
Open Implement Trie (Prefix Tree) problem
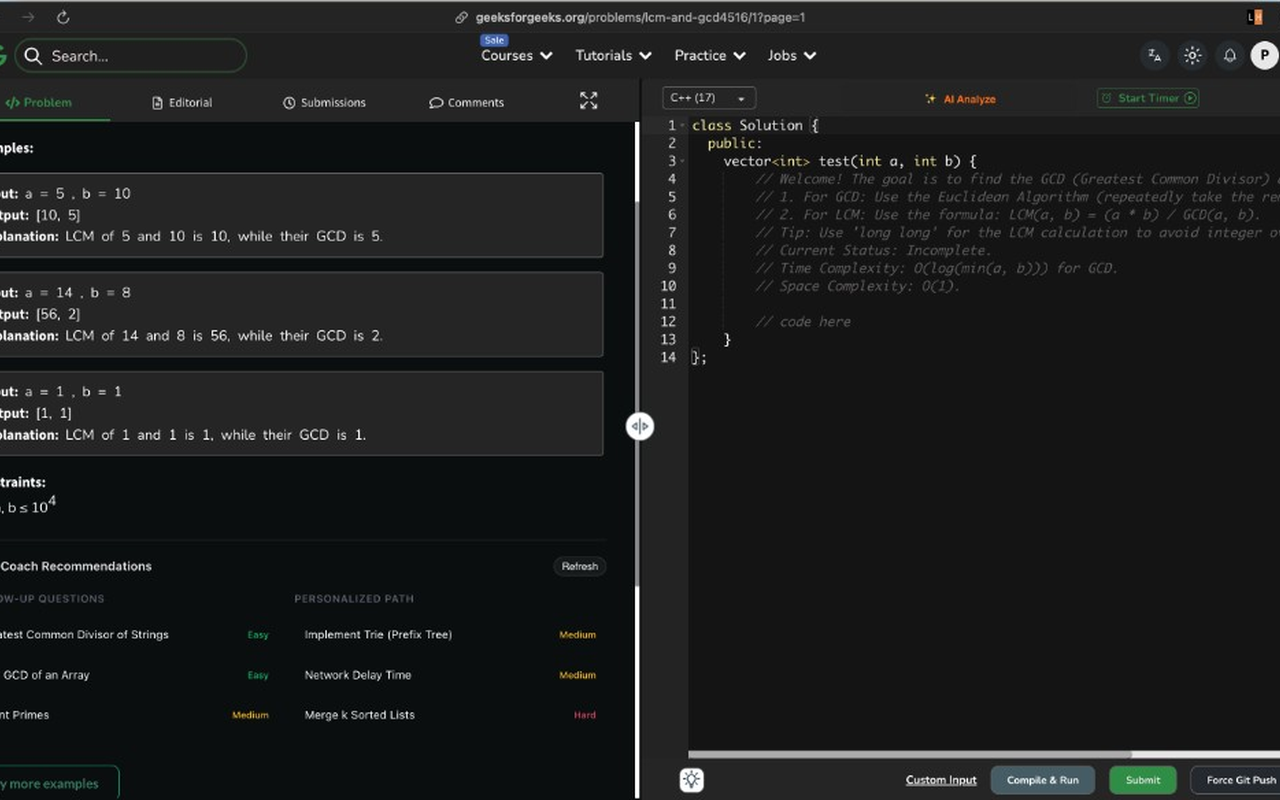(378, 635)
